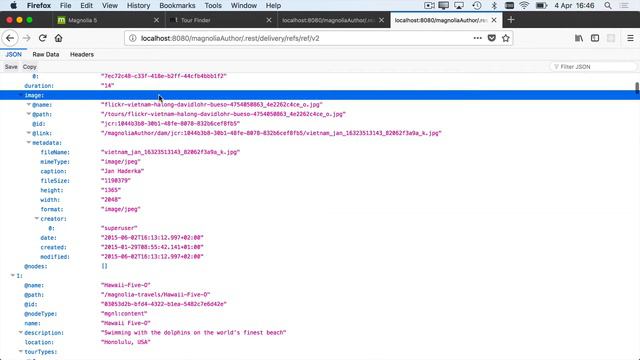The height and width of the screenshot is (360, 640).
Task: Open Time Machine menu bar icon
Action: [x=476, y=5]
